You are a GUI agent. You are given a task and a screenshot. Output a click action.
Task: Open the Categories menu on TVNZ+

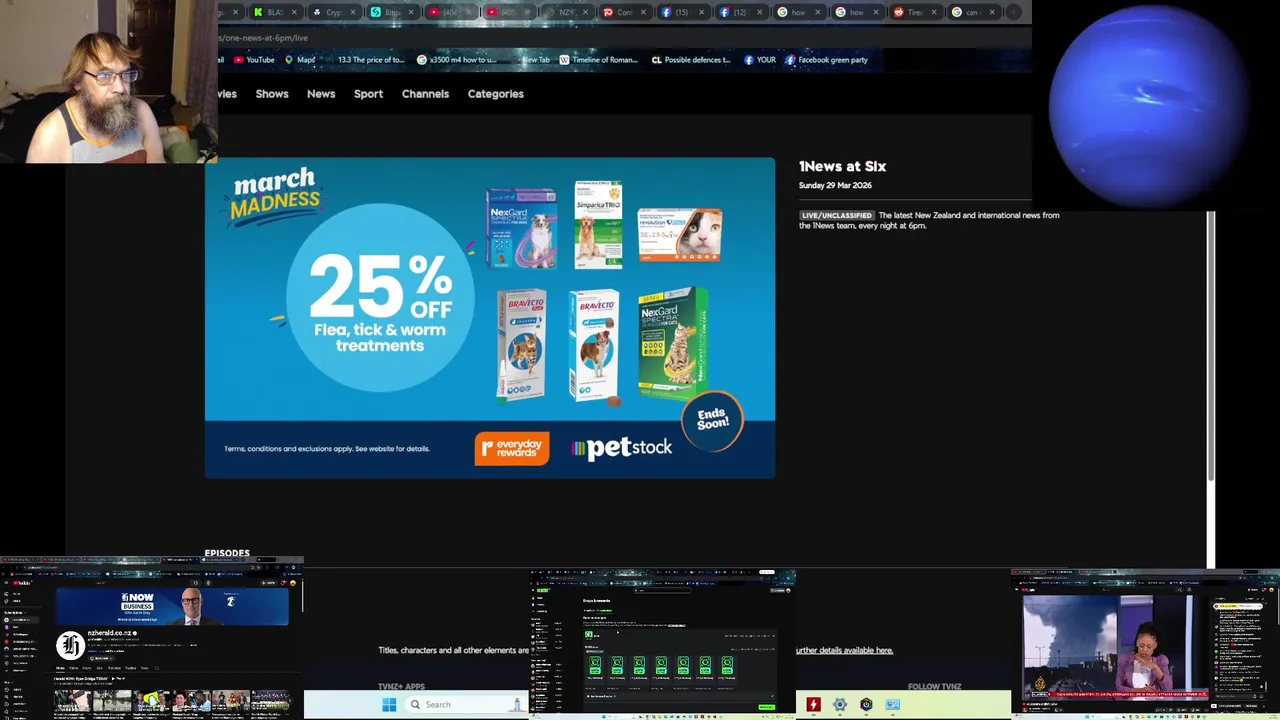click(x=495, y=94)
